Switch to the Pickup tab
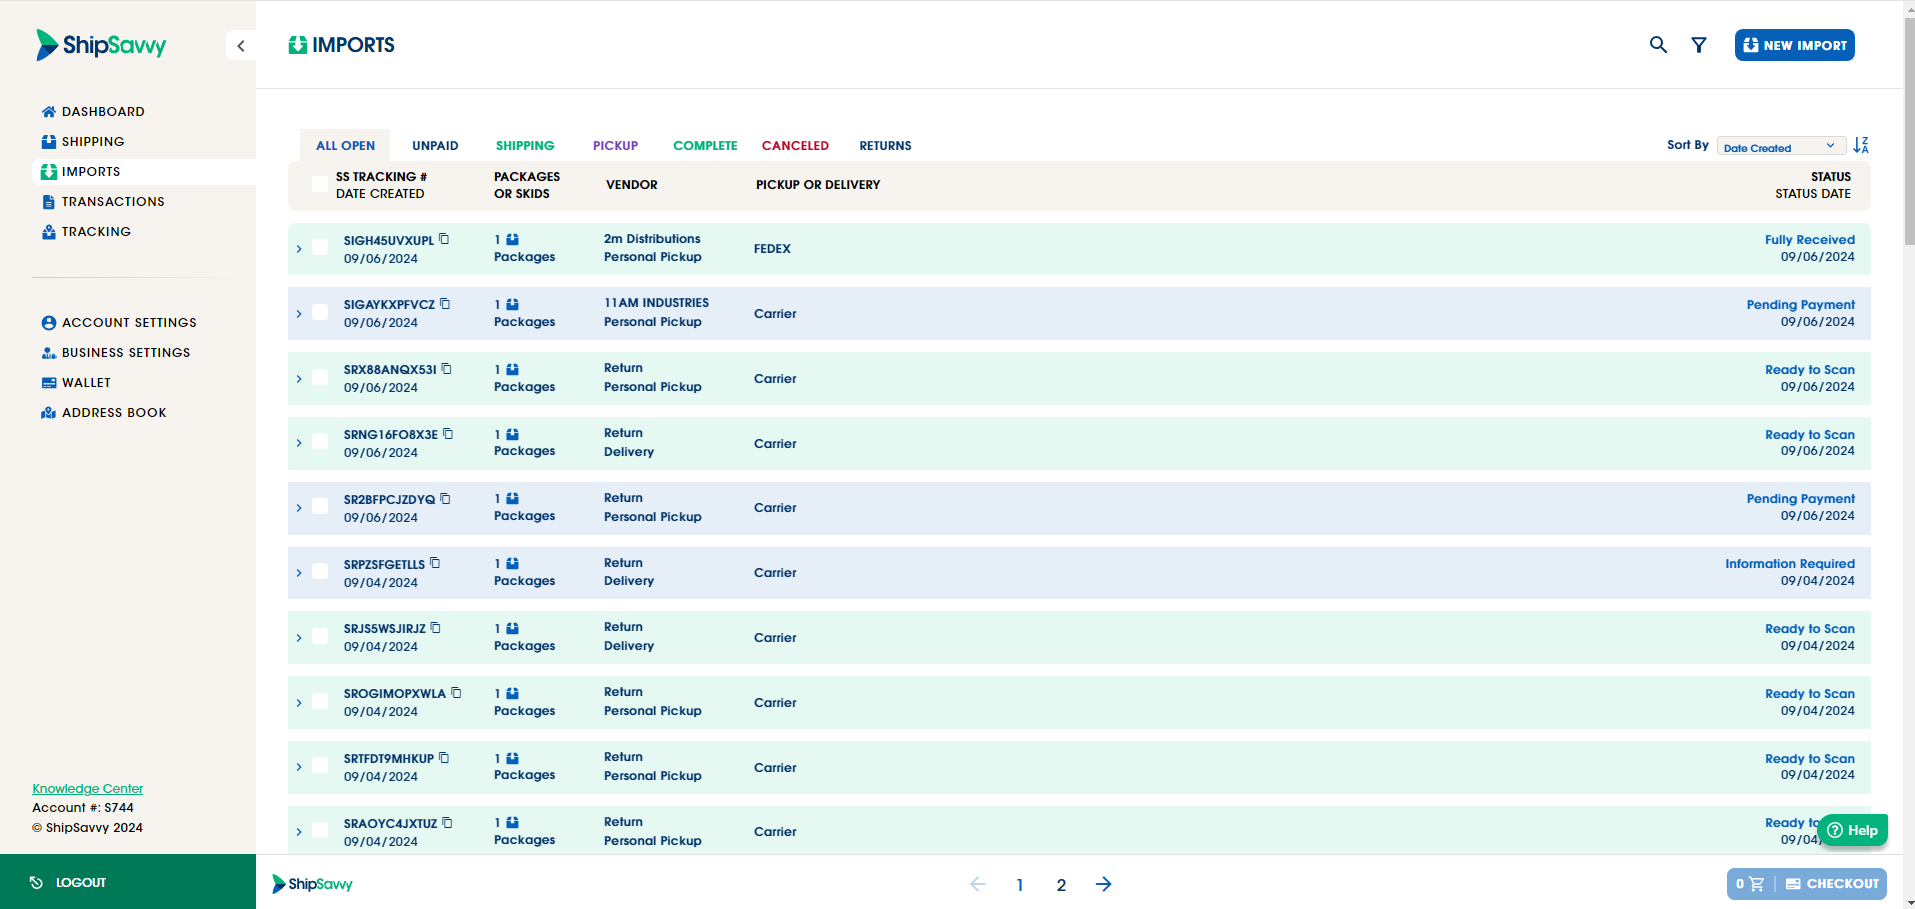Screen dimensions: 1915x909 615,146
